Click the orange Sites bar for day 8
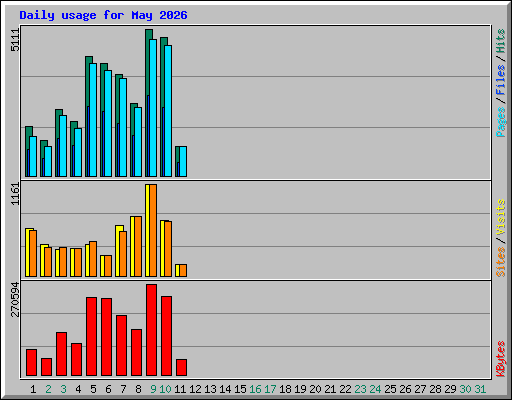The width and height of the screenshot is (512, 400). point(138,246)
